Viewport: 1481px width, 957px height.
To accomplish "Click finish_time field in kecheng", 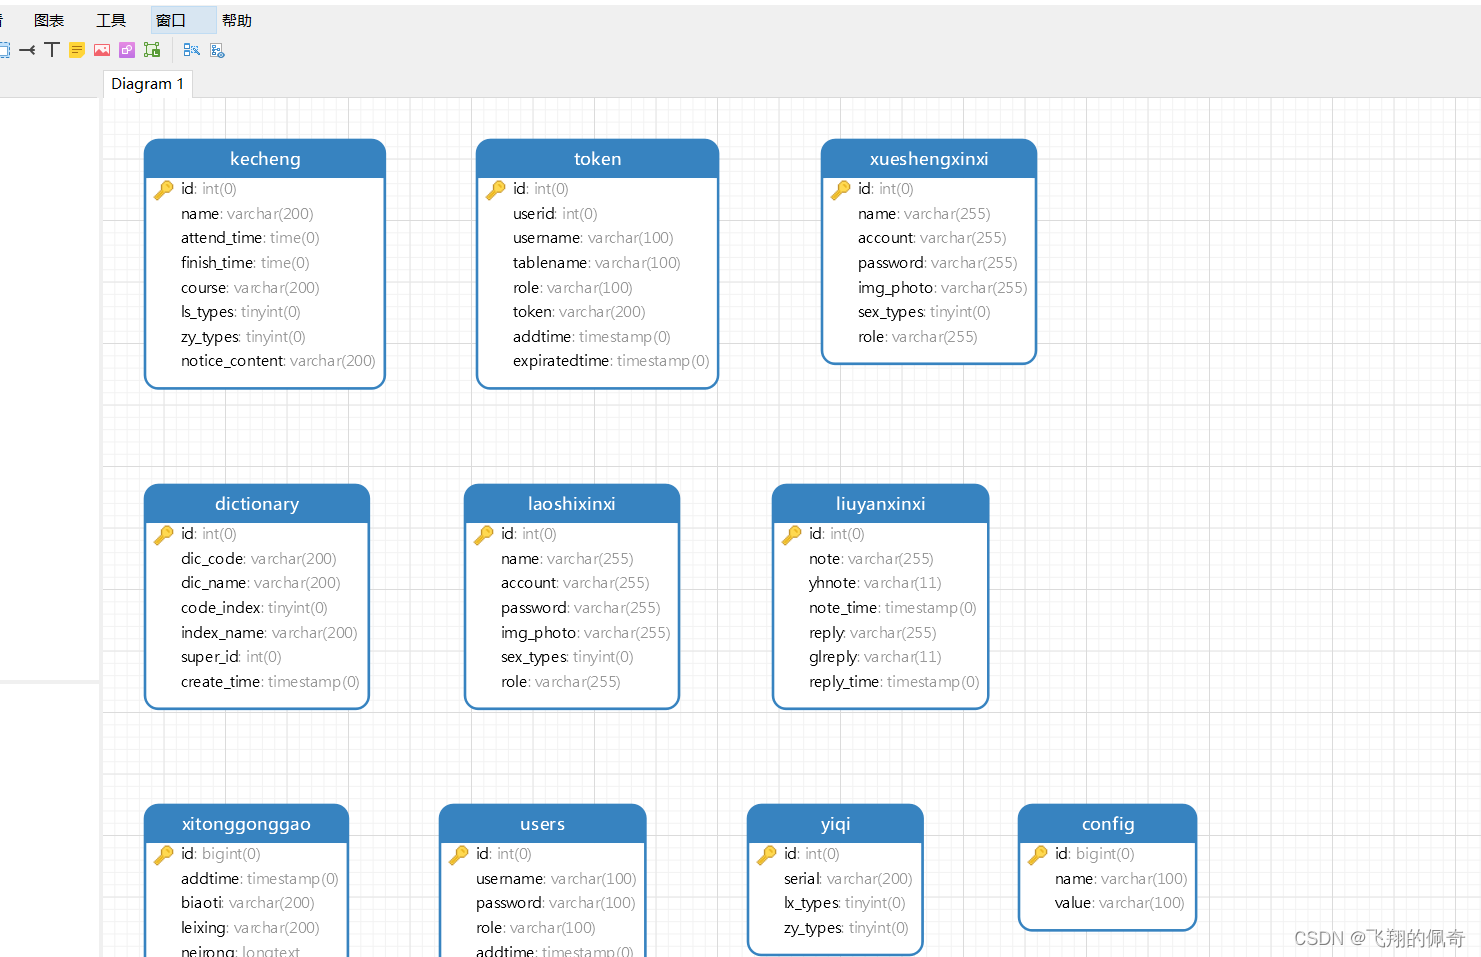I will (245, 263).
